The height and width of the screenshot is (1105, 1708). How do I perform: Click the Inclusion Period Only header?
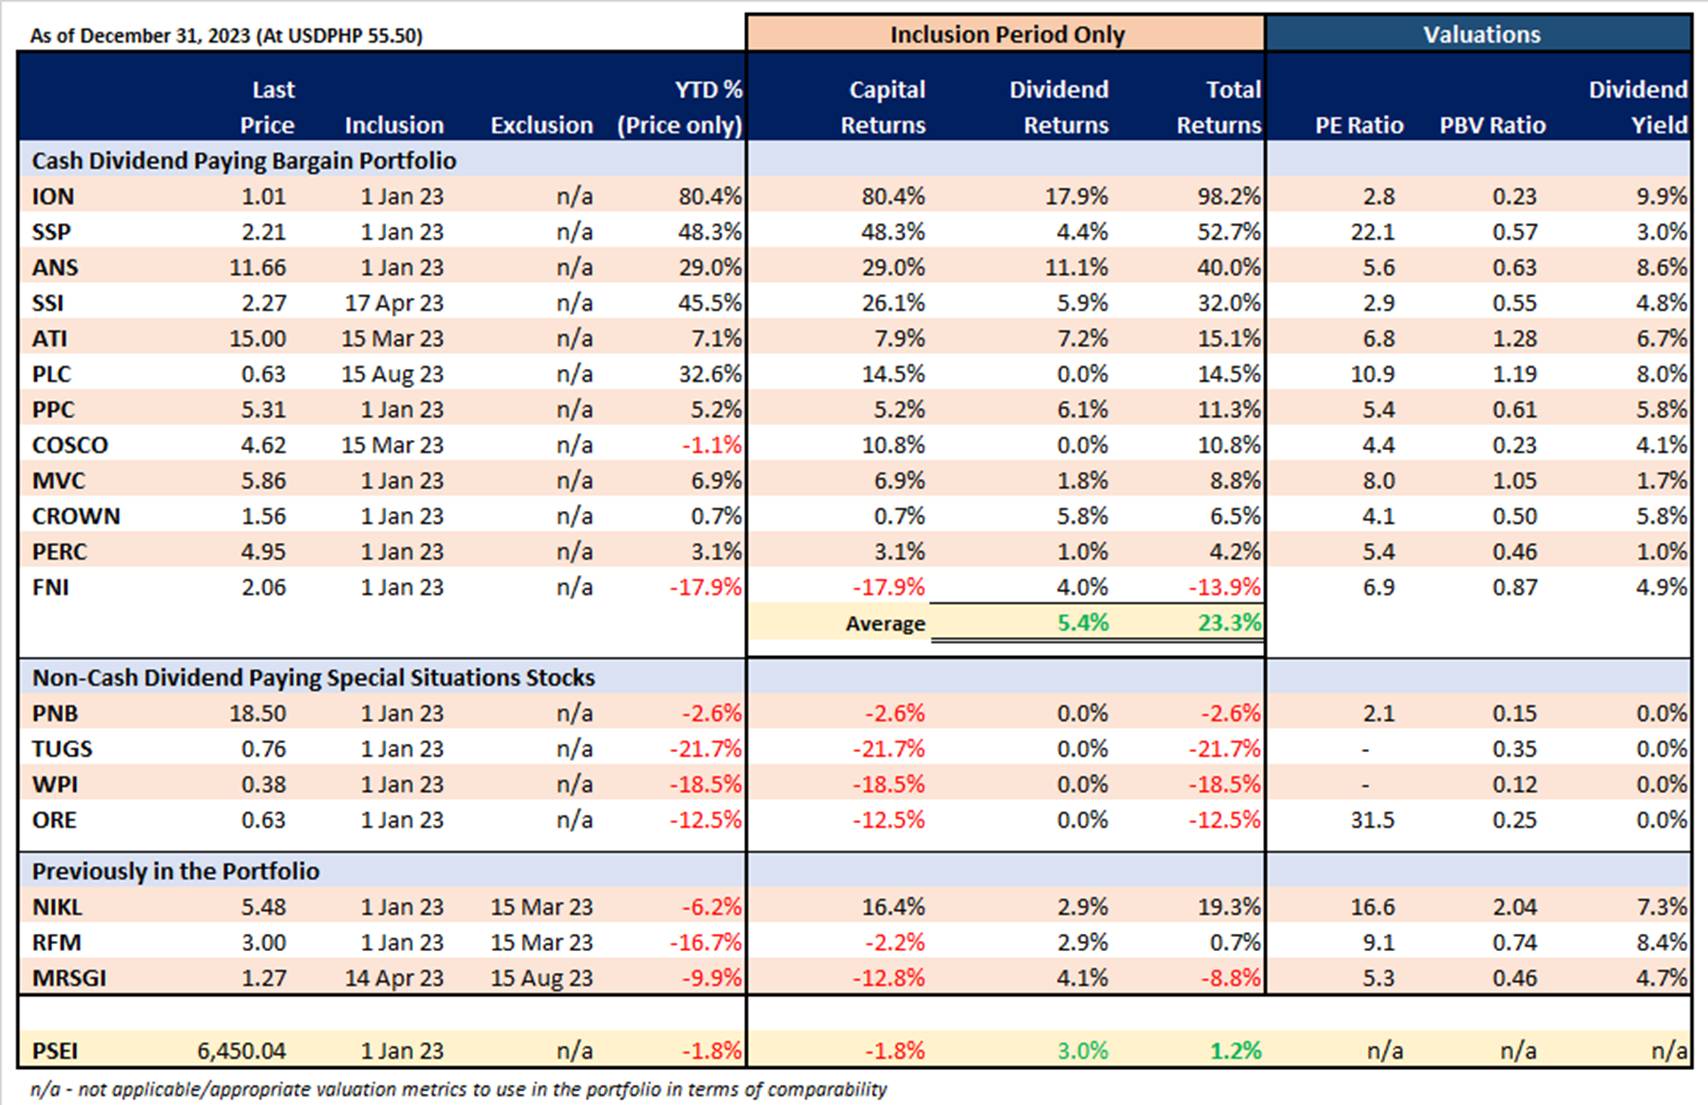click(x=1006, y=34)
